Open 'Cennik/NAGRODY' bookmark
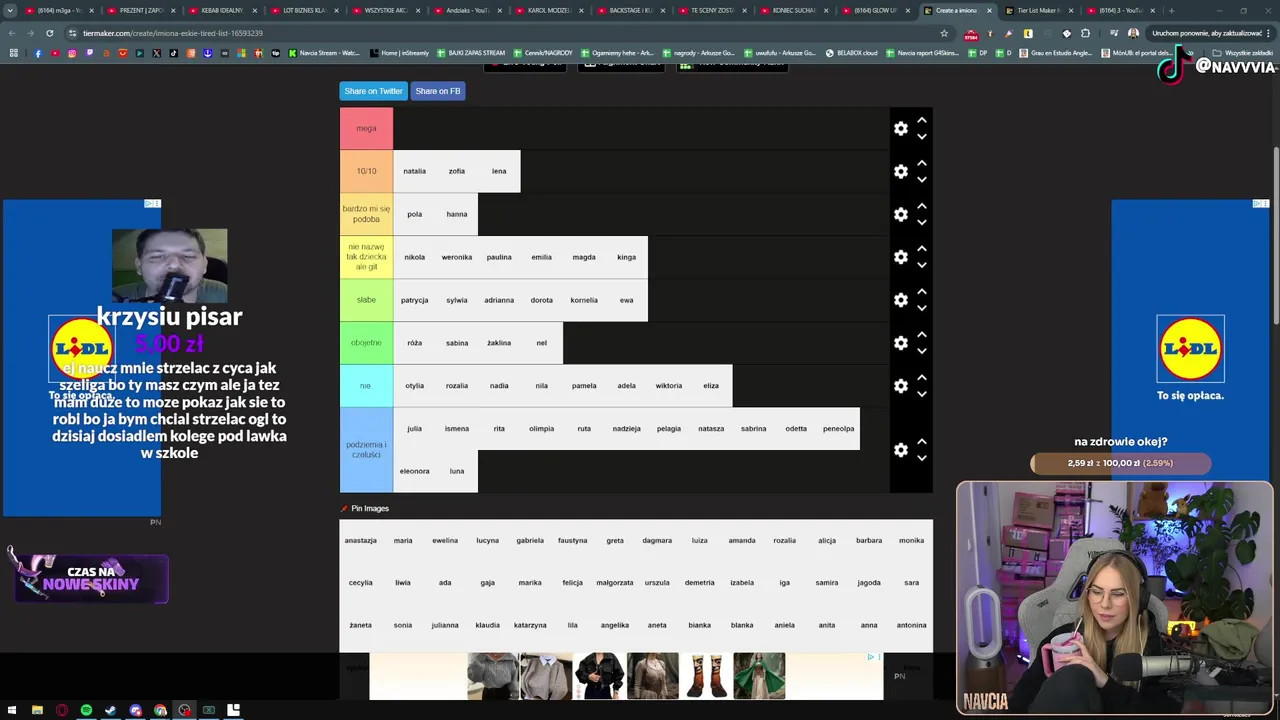The image size is (1280, 720). 544,53
